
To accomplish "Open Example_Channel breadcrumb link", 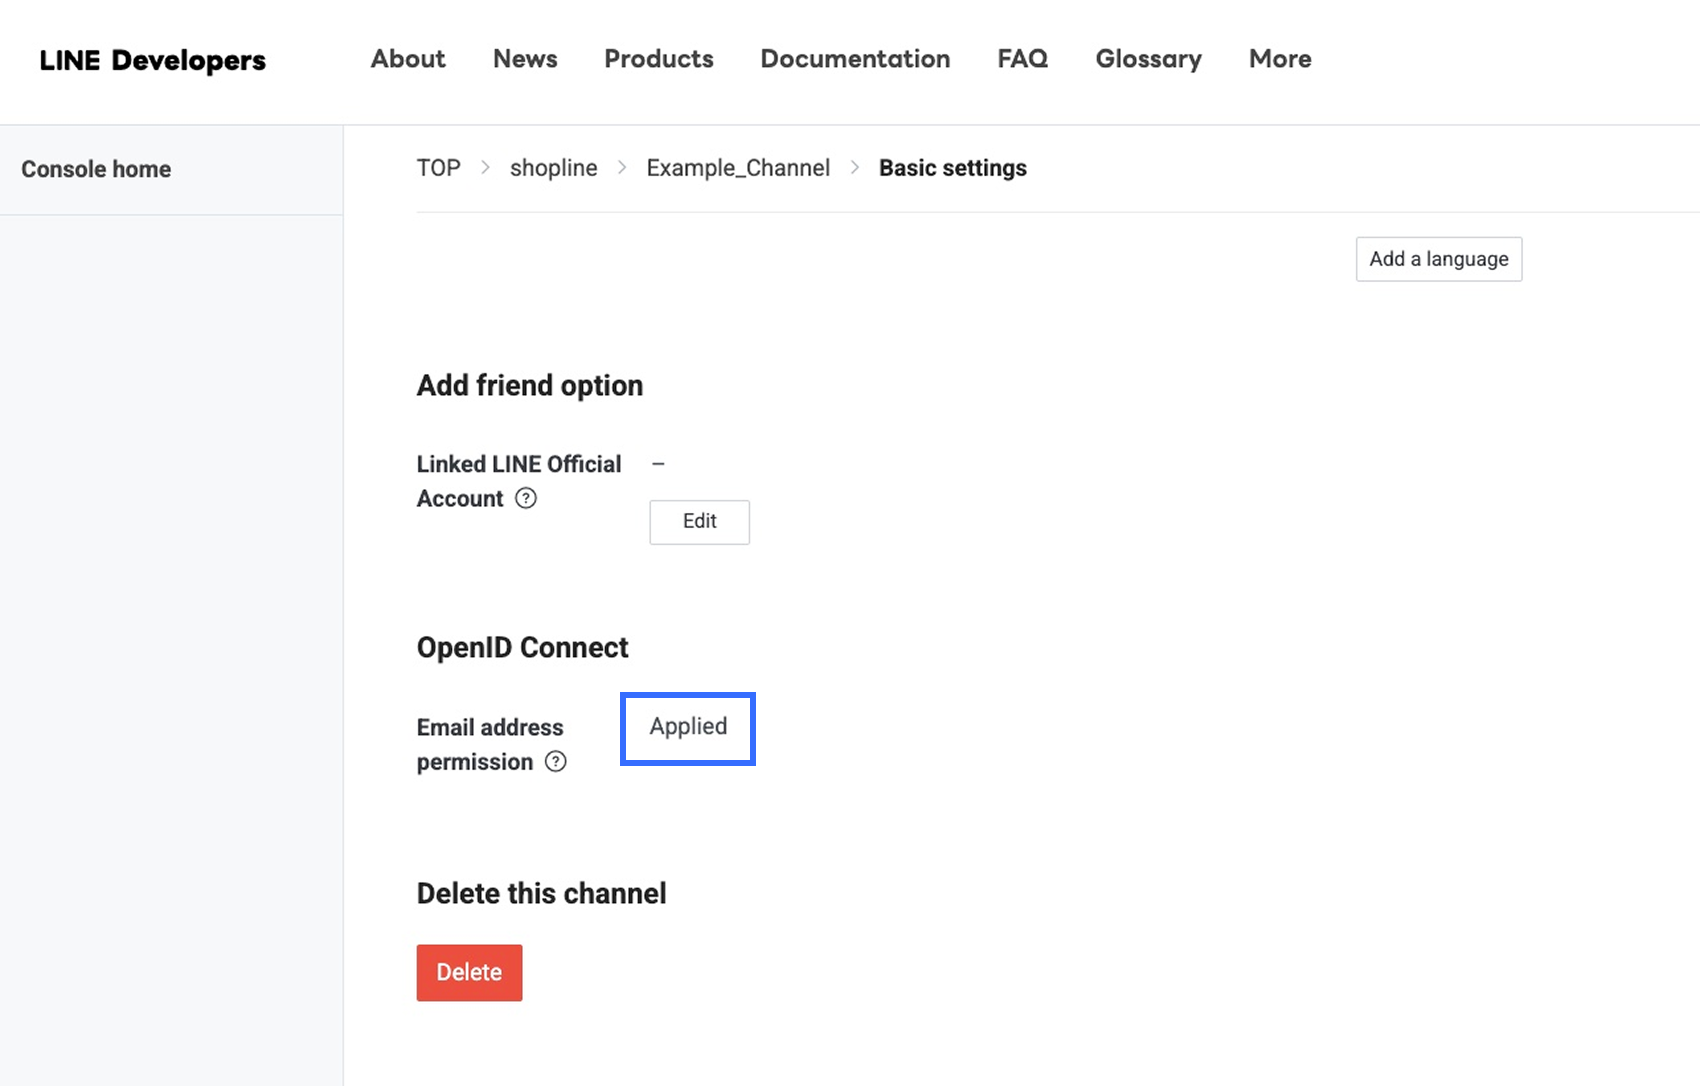I will point(738,168).
